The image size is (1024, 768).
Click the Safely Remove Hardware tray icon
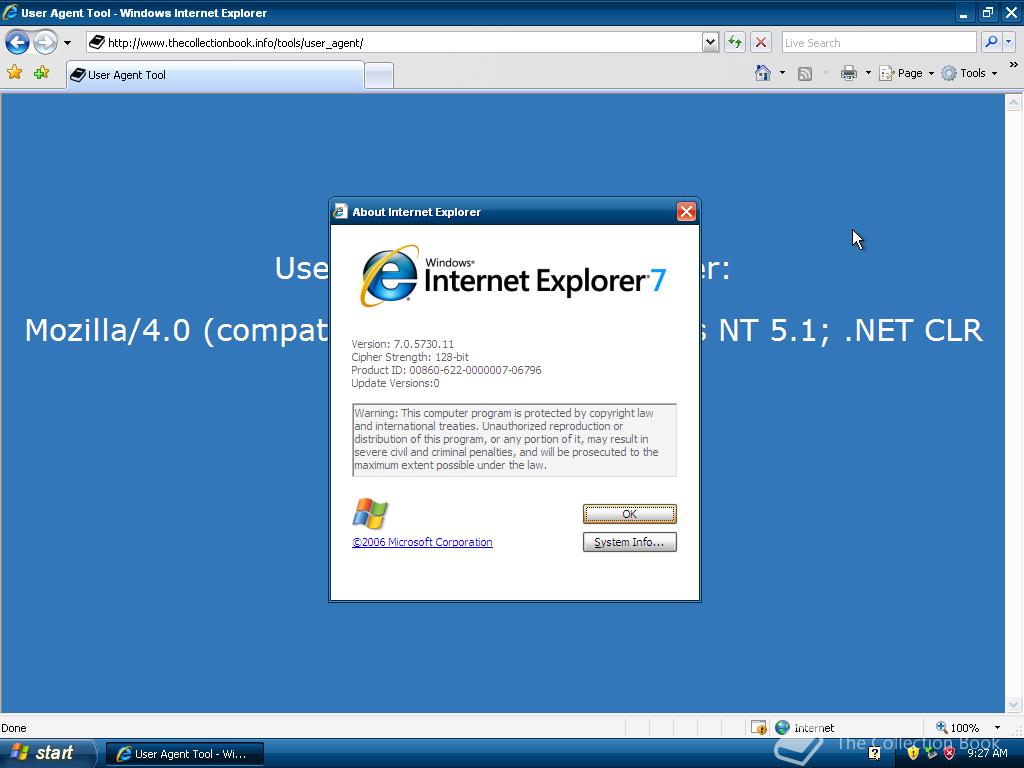point(931,754)
